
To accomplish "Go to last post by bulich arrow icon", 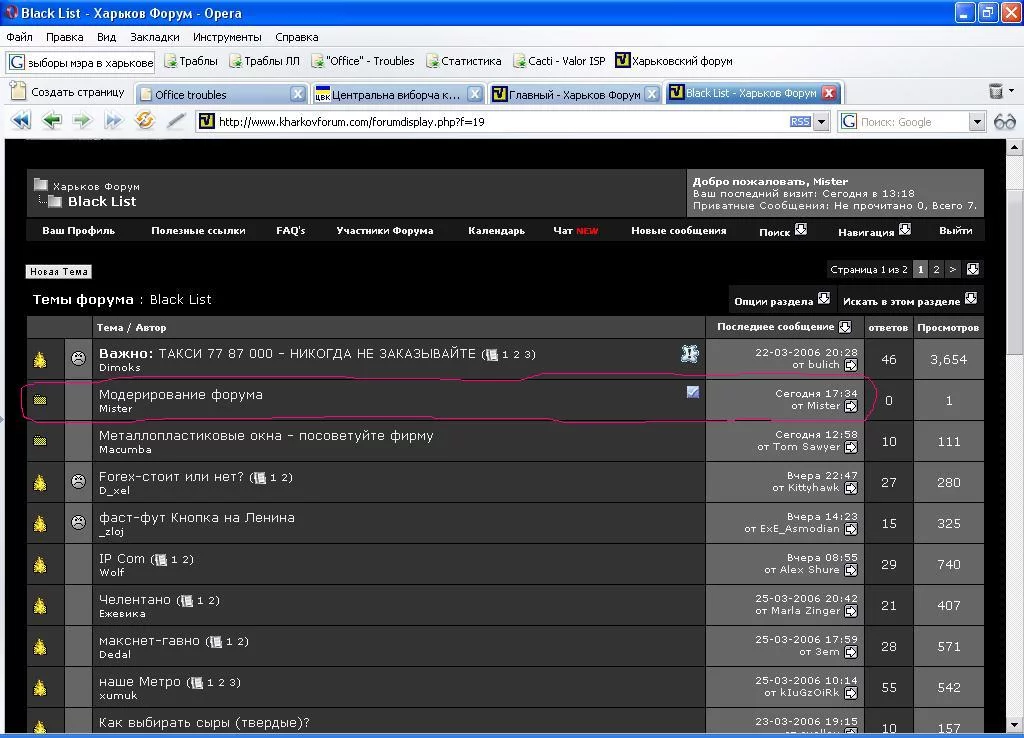I will [851, 365].
